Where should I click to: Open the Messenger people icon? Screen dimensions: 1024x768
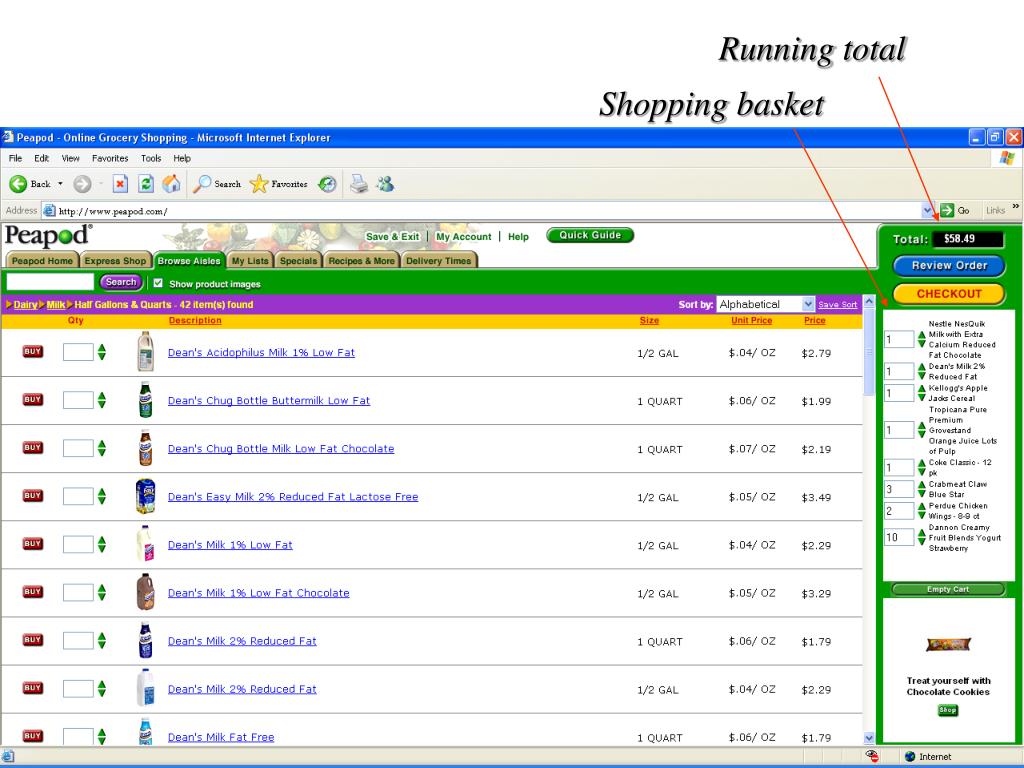[x=385, y=184]
